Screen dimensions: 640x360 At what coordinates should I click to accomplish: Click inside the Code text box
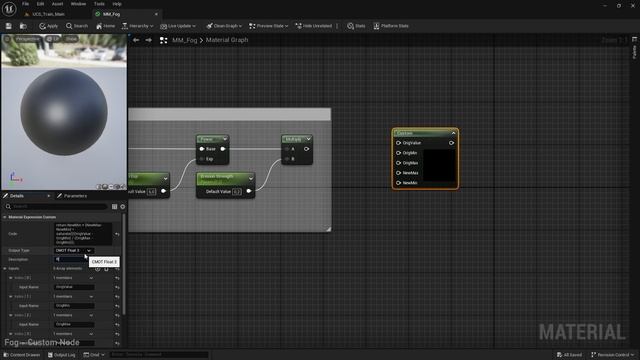point(83,234)
